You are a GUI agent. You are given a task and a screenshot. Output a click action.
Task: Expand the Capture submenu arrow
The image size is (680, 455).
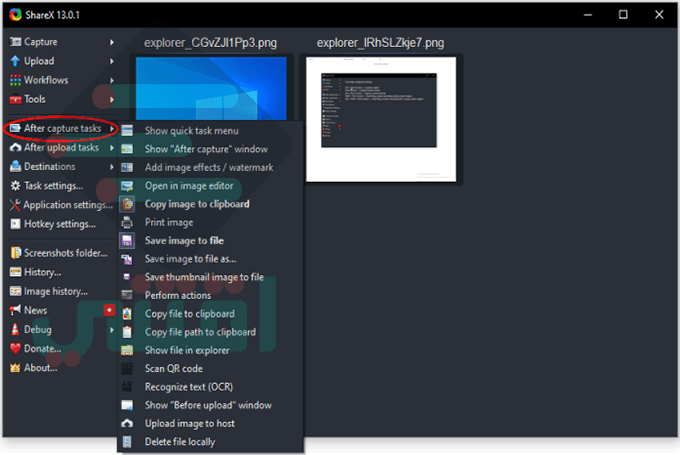(x=111, y=42)
